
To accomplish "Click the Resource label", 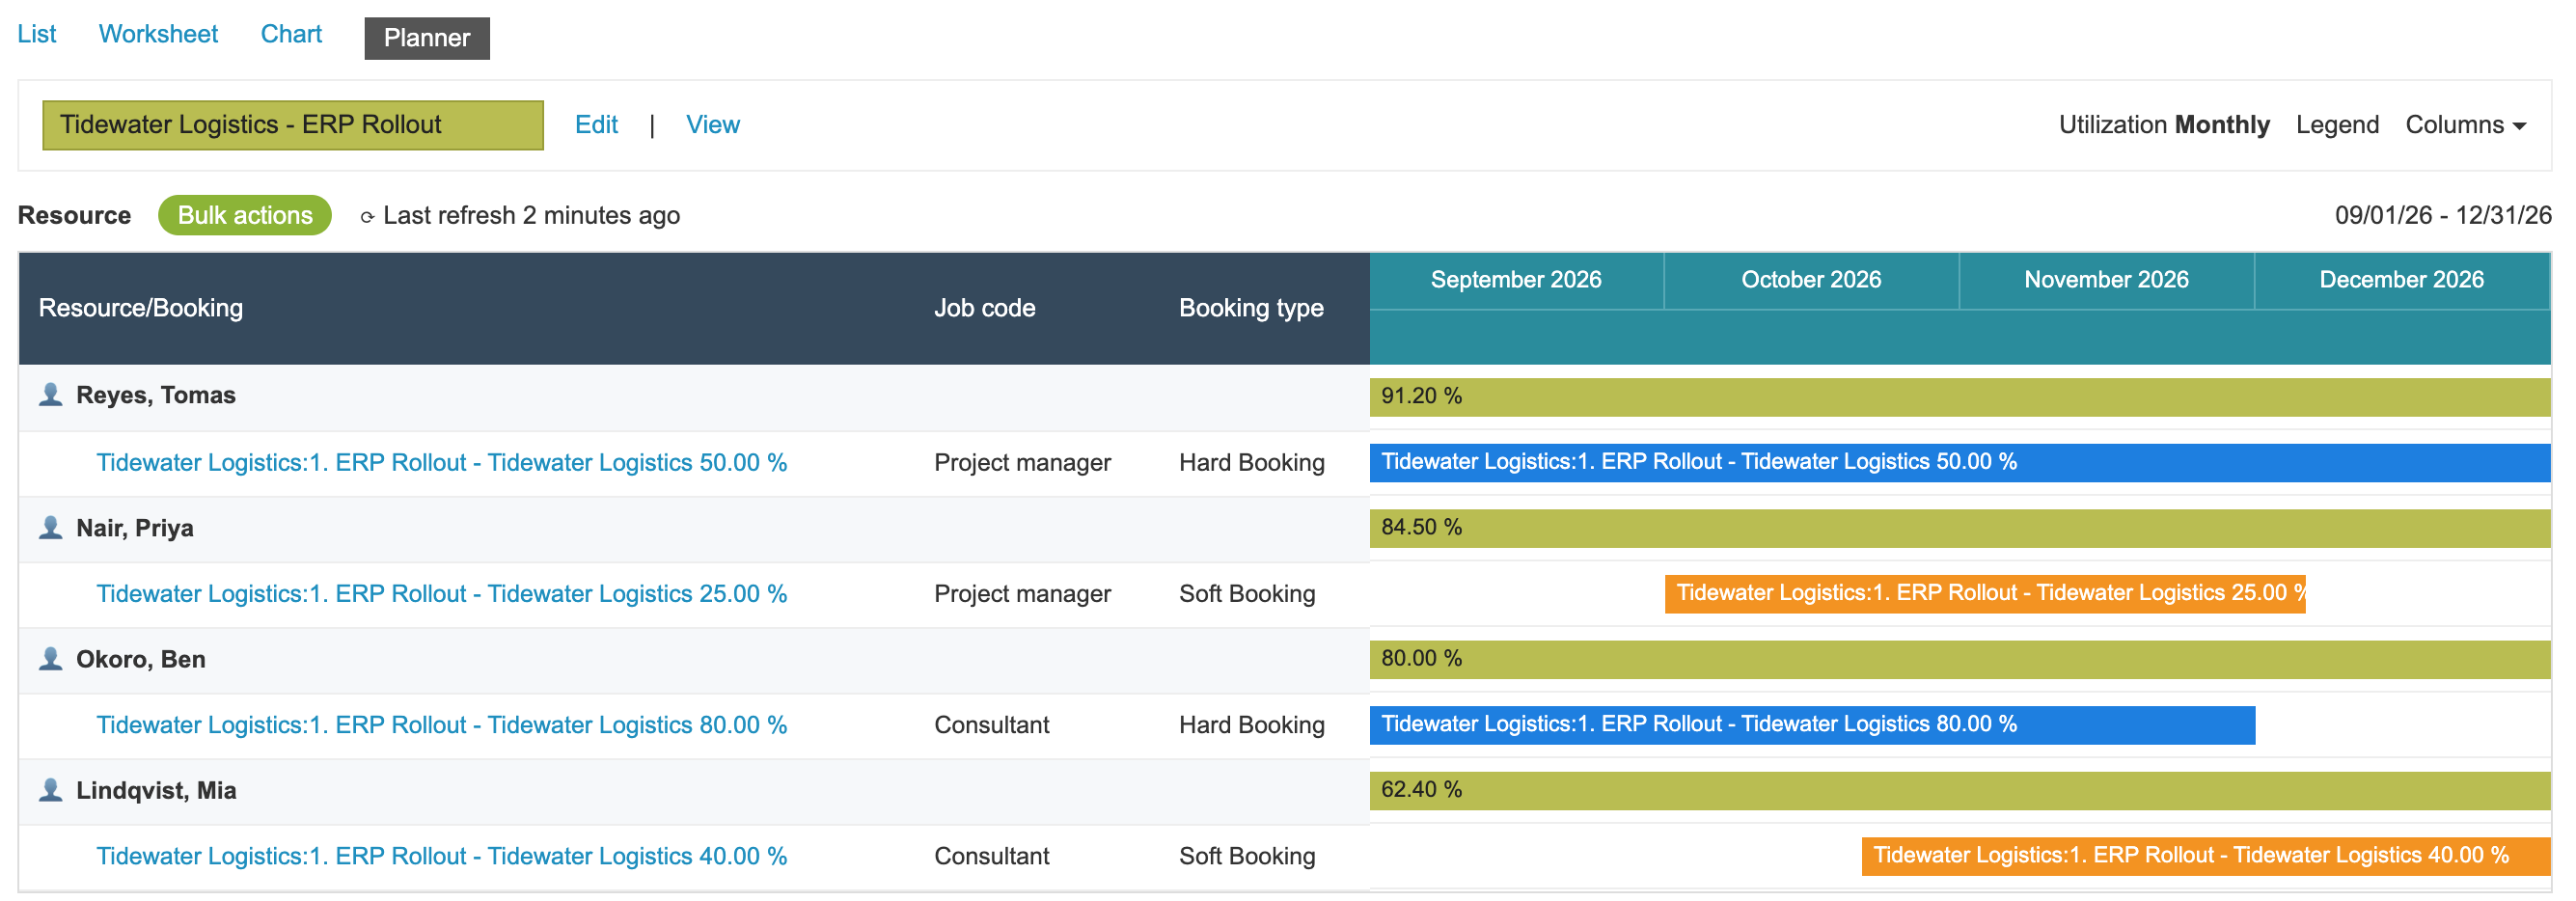I will (x=74, y=215).
